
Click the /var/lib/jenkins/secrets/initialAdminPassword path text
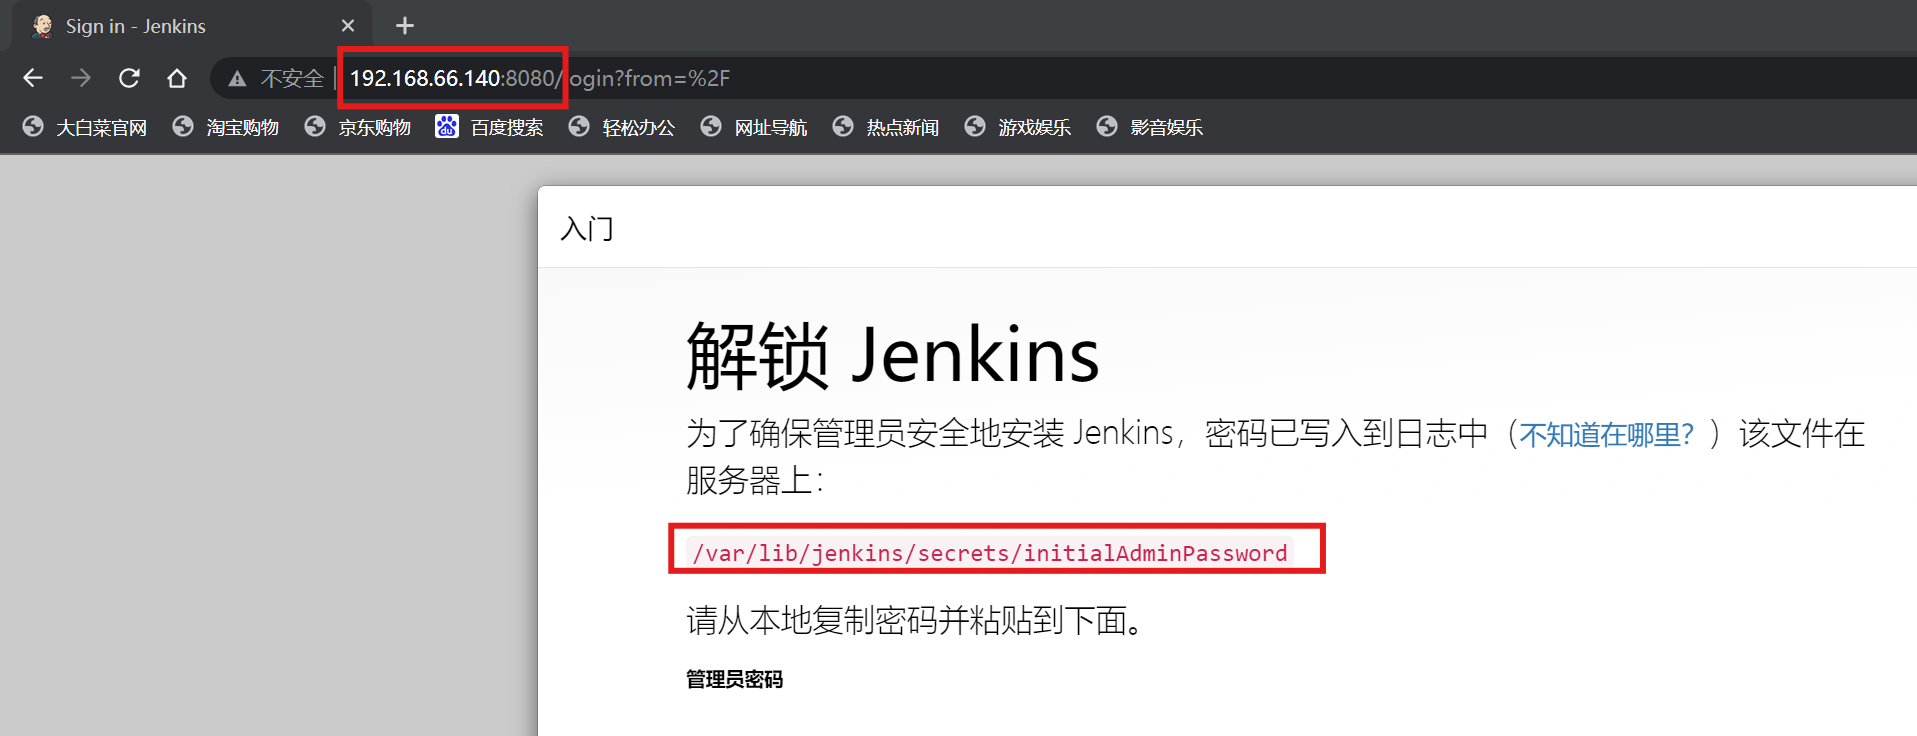pos(990,553)
